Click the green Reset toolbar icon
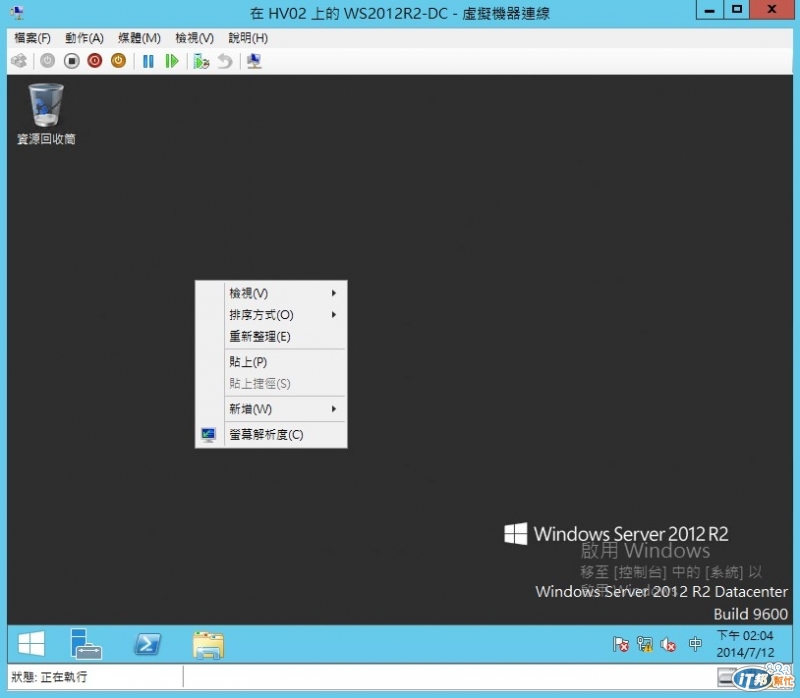The image size is (800, 698). [172, 61]
